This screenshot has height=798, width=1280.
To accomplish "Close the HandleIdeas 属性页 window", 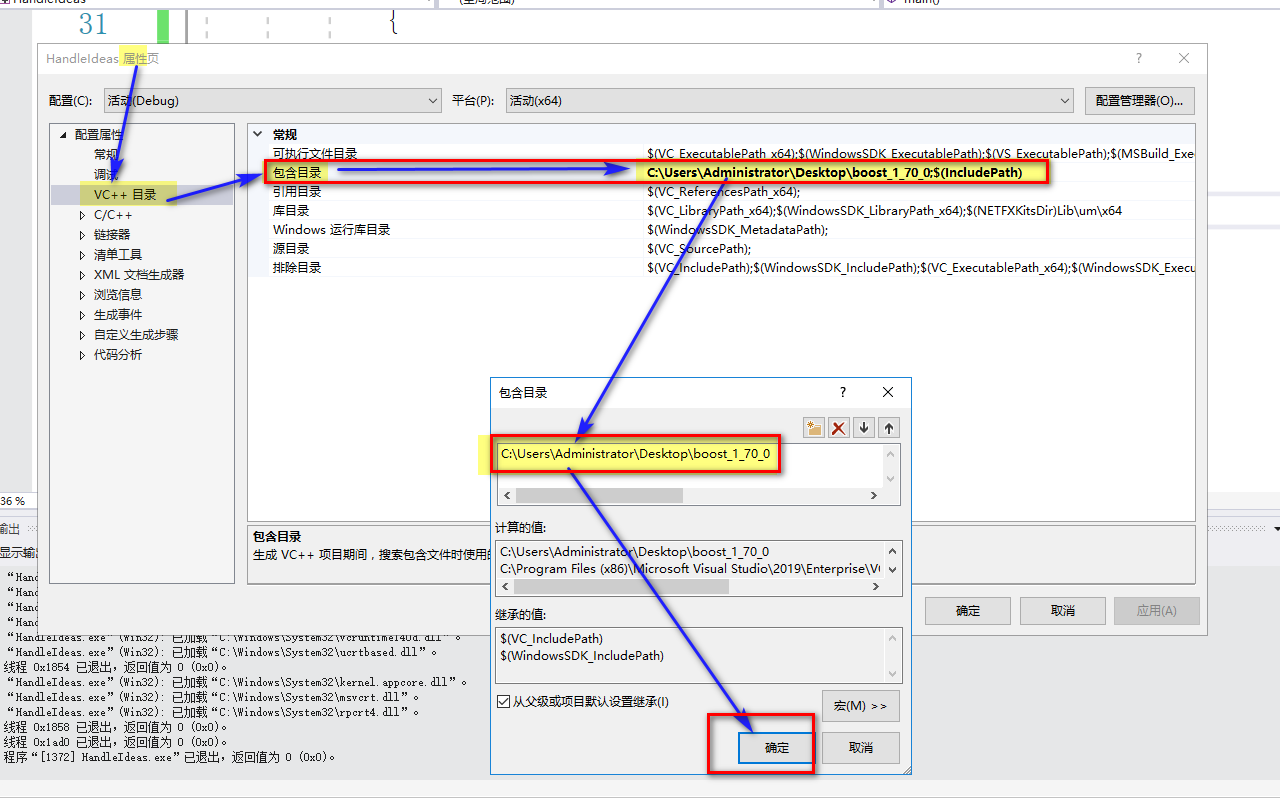I will [x=1184, y=59].
